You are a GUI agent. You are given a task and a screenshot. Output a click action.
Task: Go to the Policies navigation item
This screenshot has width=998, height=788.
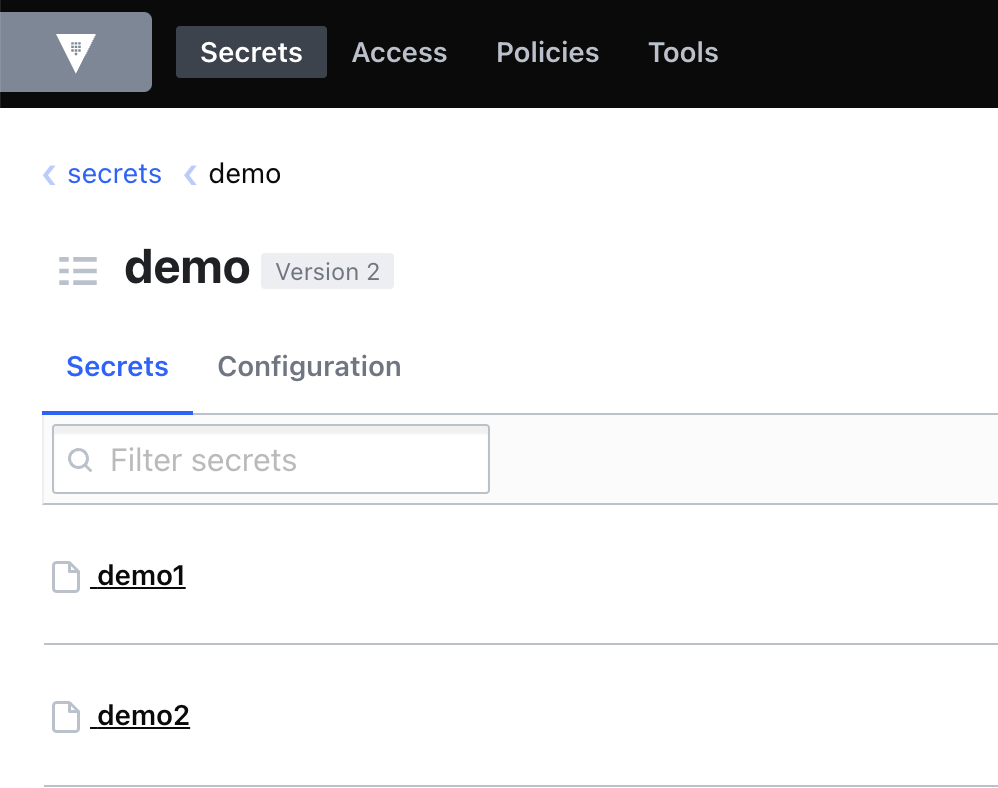click(547, 52)
